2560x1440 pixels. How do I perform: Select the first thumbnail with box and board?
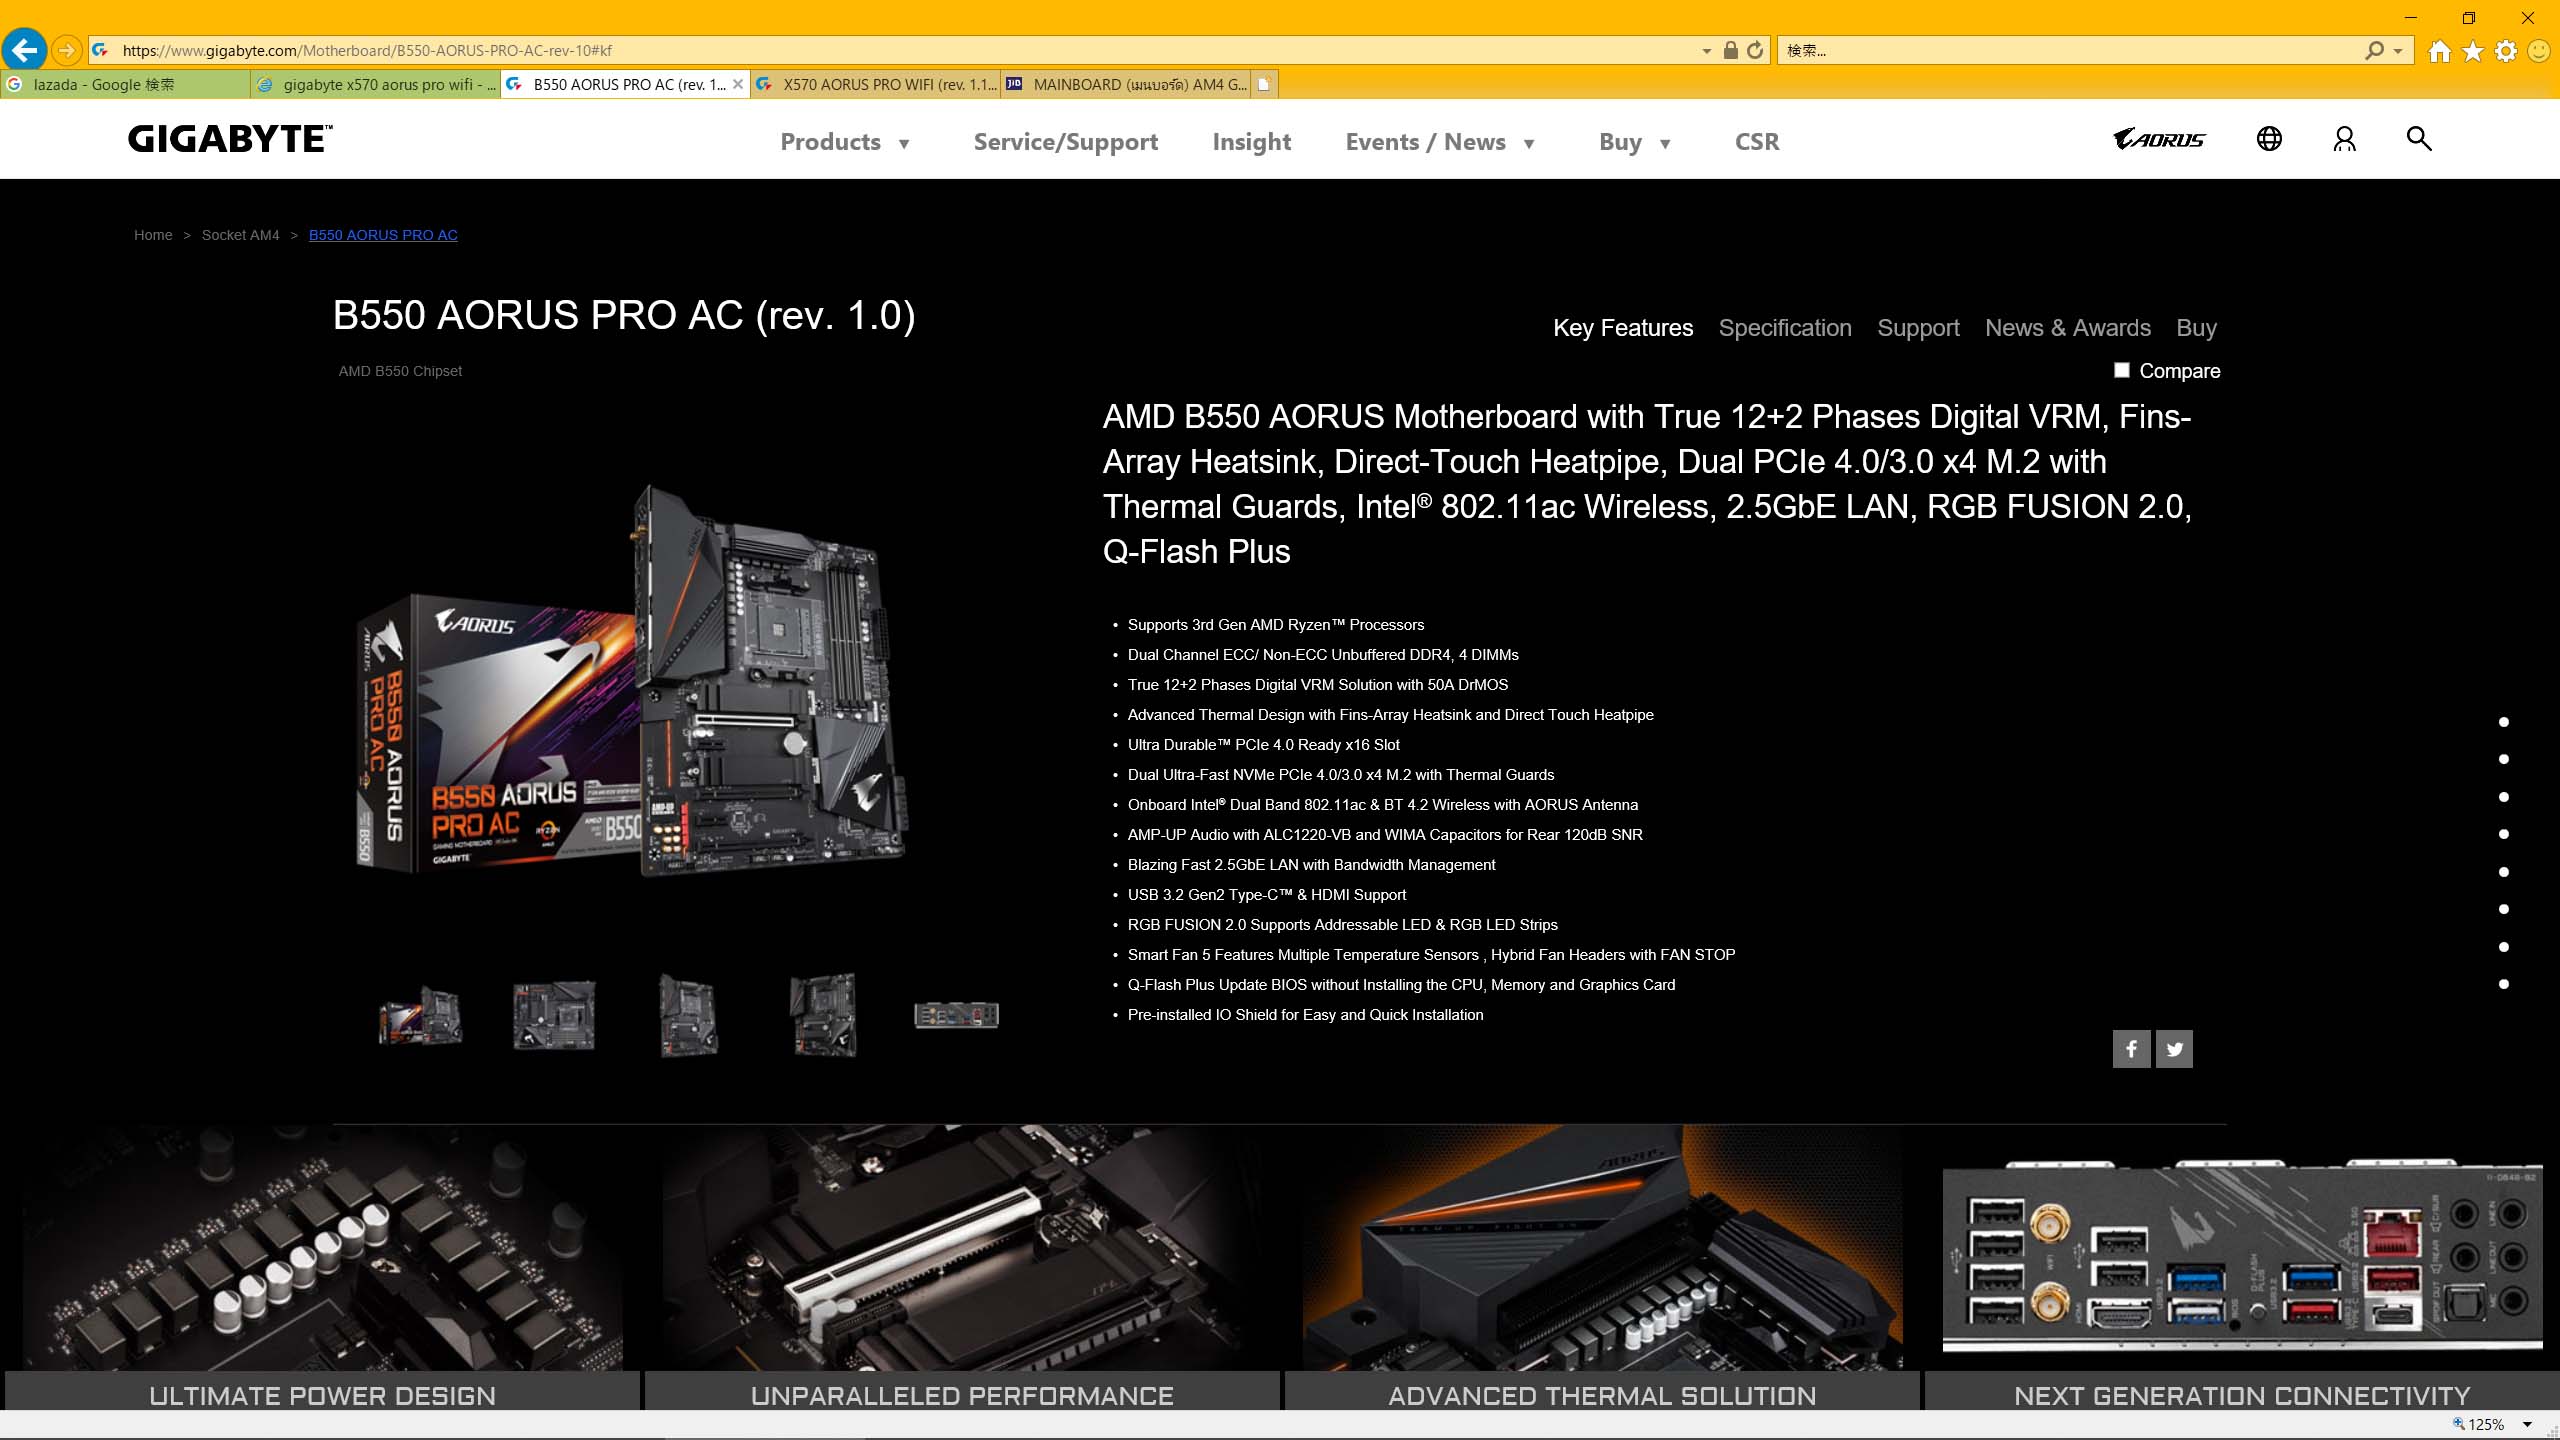point(420,1016)
